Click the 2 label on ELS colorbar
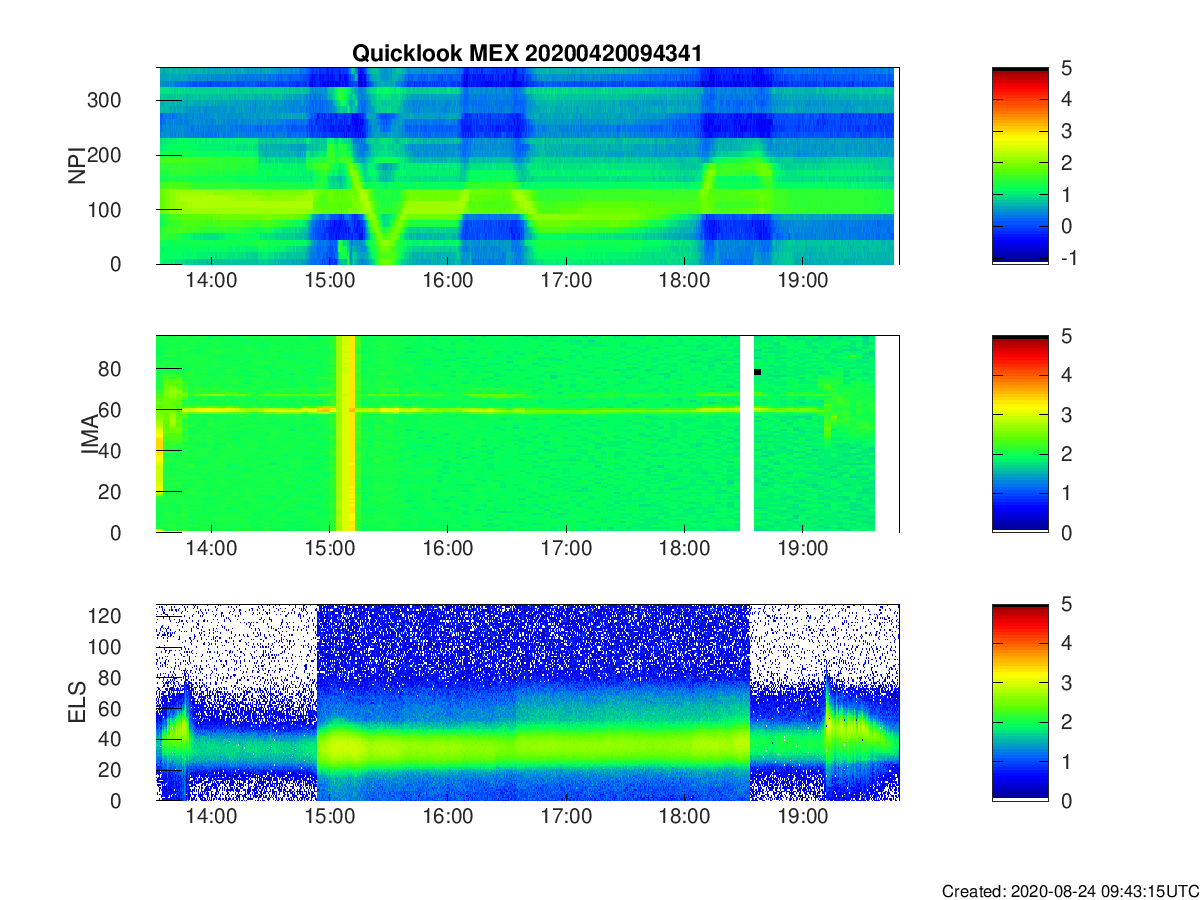This screenshot has width=1200, height=900. [1066, 722]
